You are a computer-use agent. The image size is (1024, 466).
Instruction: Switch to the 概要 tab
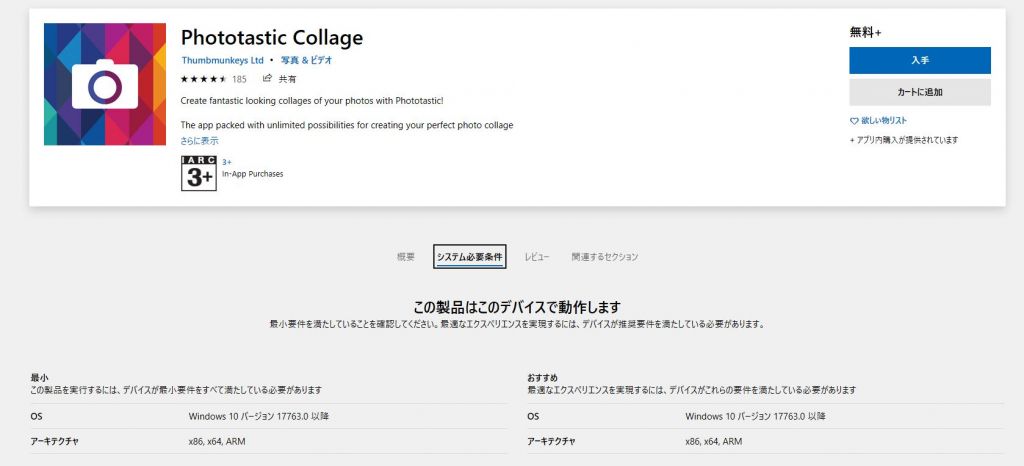[406, 257]
